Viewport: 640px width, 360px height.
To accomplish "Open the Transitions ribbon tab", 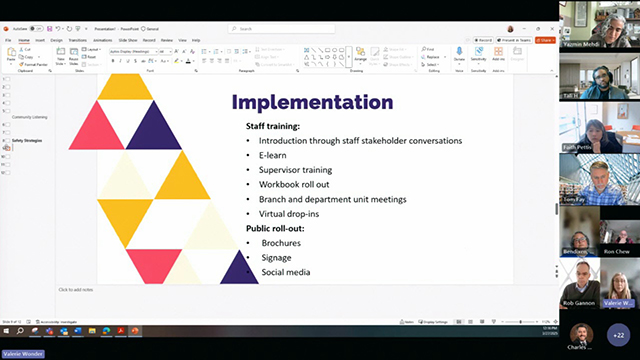I will coord(78,40).
